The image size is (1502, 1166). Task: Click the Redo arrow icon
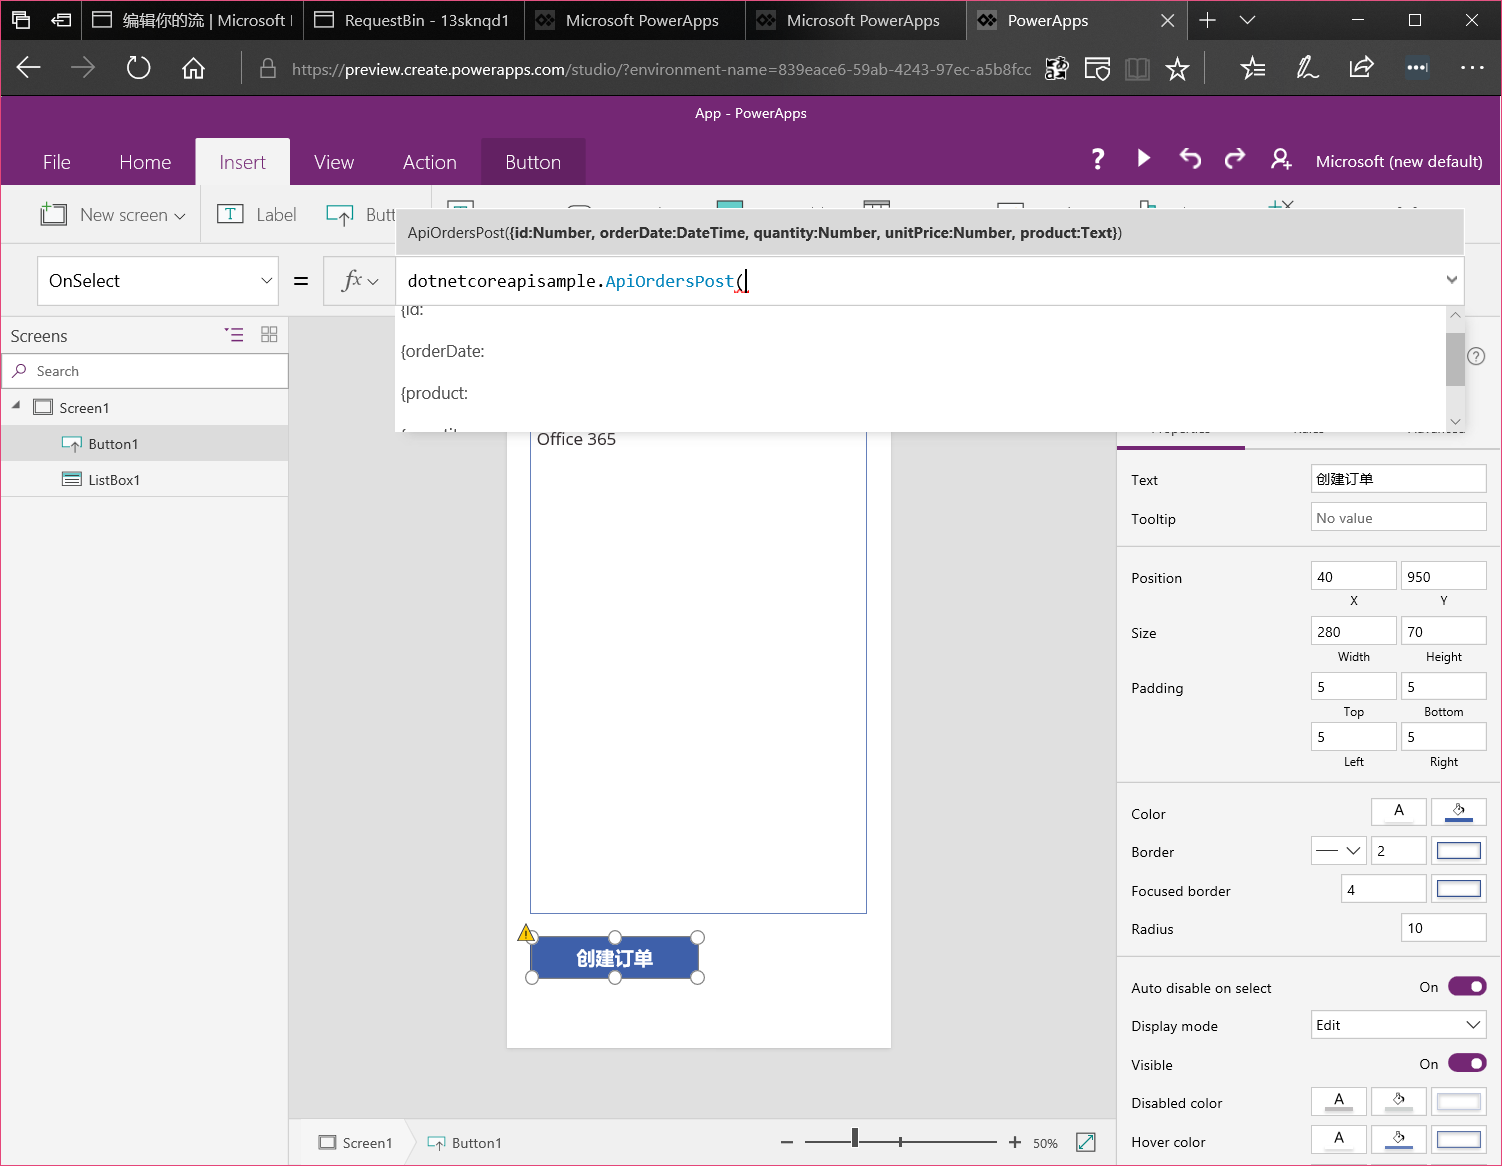(1235, 158)
